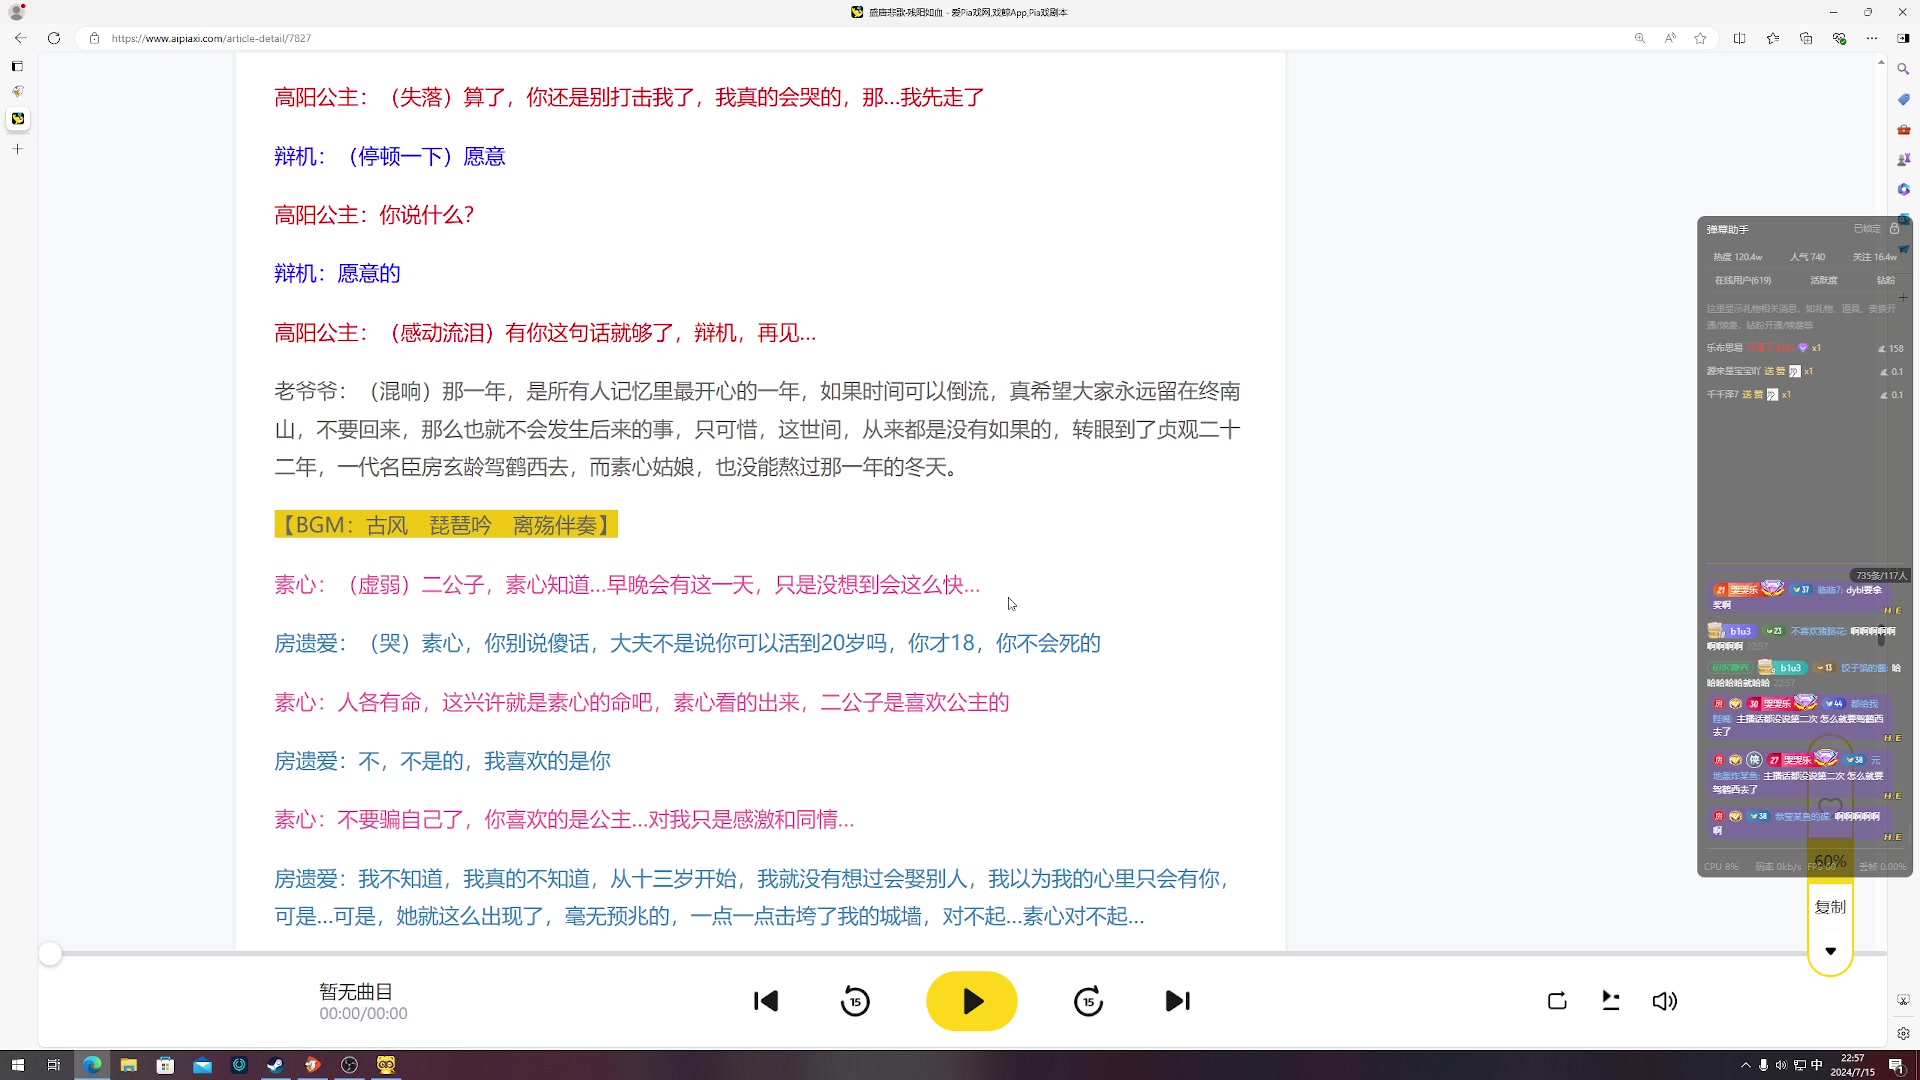Switch to the 活跃度 tab
Image resolution: width=1920 pixels, height=1080 pixels.
[x=1822, y=280]
